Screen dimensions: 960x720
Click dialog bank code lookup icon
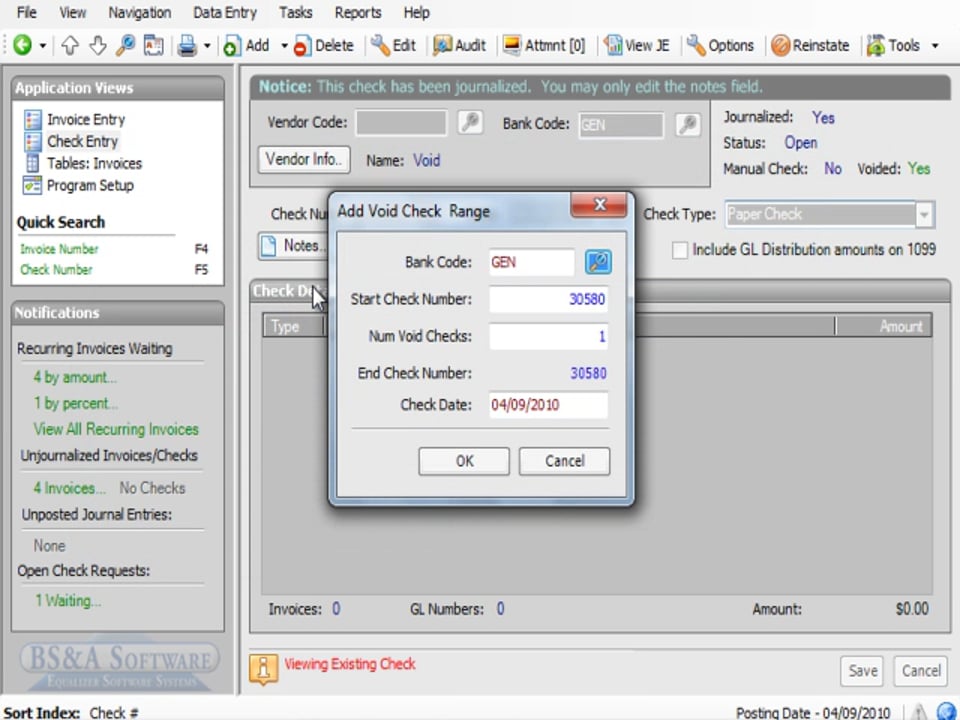tap(598, 262)
